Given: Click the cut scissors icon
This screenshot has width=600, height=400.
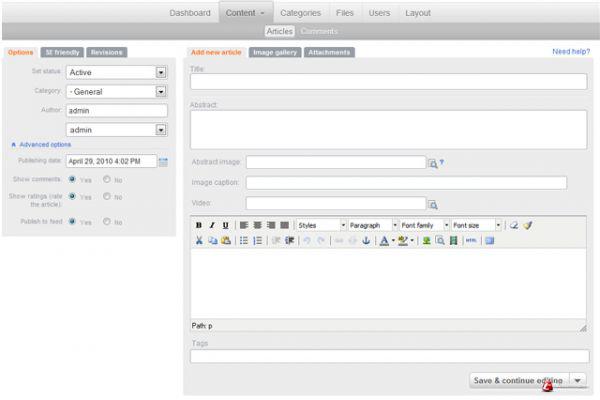Looking at the screenshot, I should tap(199, 241).
